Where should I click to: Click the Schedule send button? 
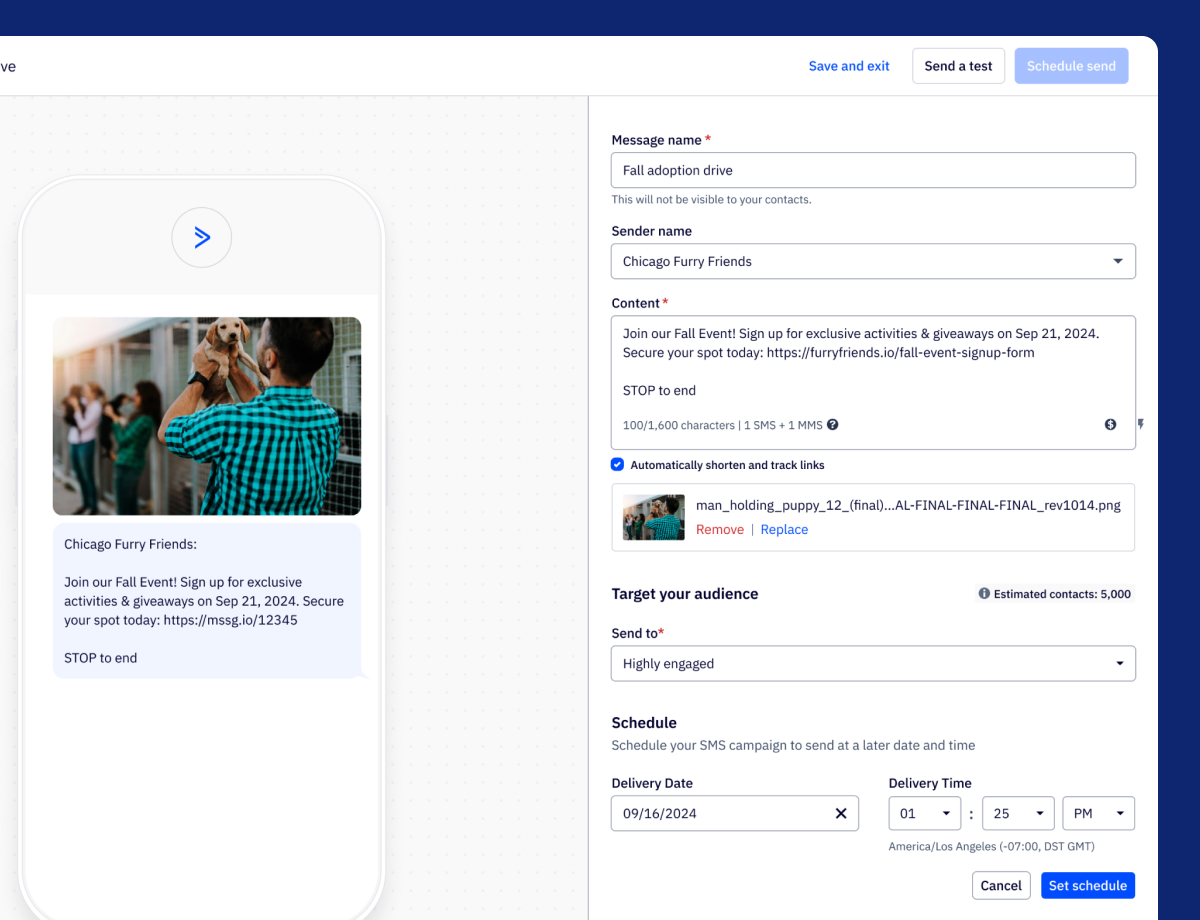coord(1071,66)
